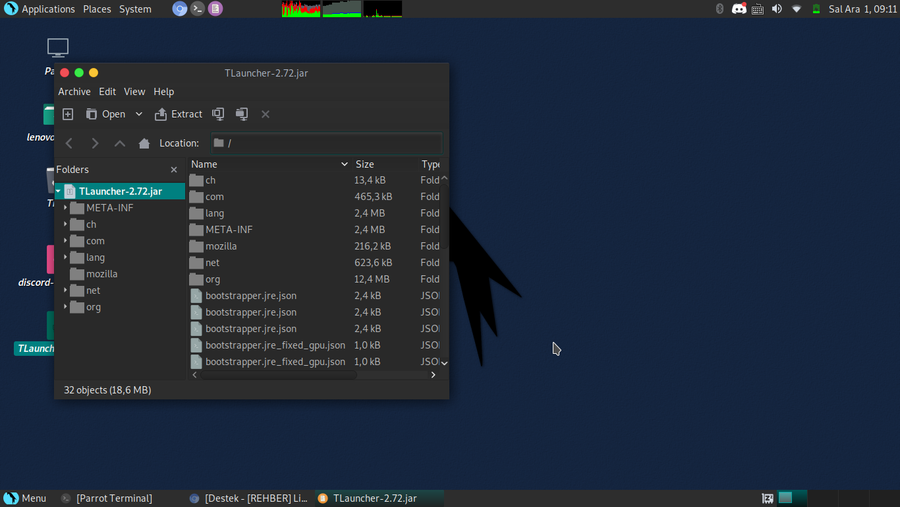Click the keyboard layout tray icon
The image size is (900, 507).
tap(758, 9)
